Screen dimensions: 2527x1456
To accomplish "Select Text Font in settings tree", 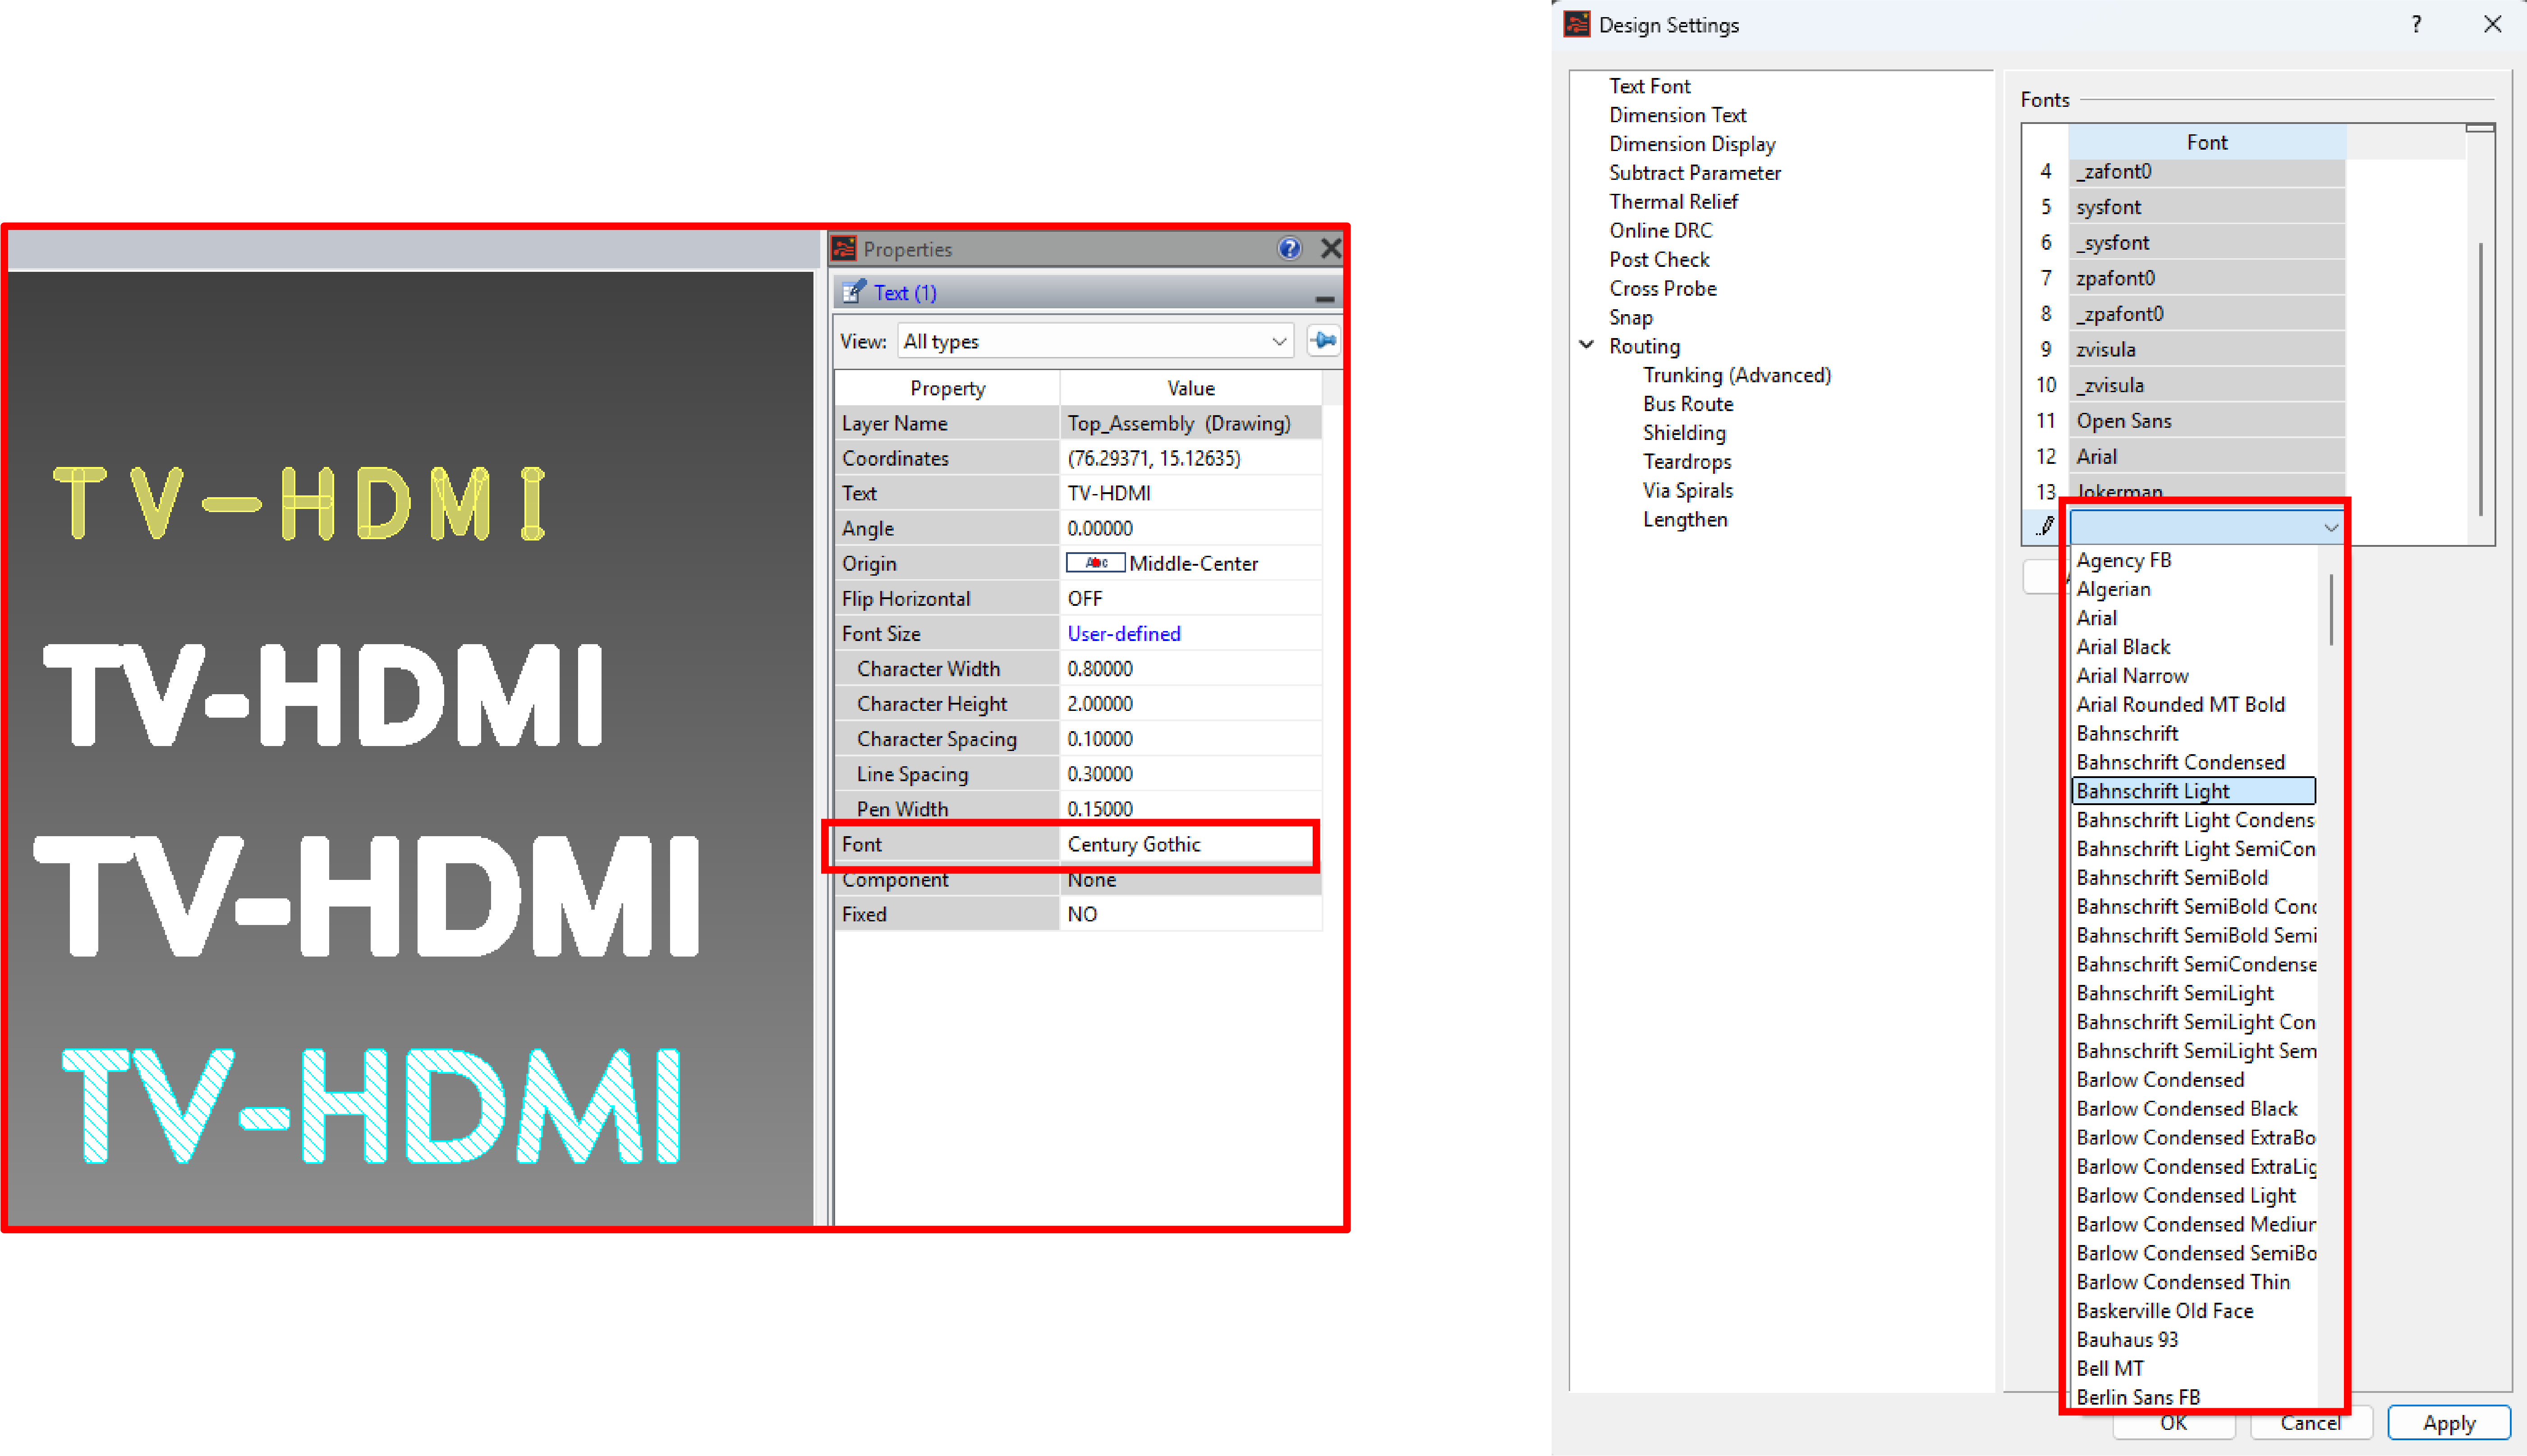I will (1649, 86).
